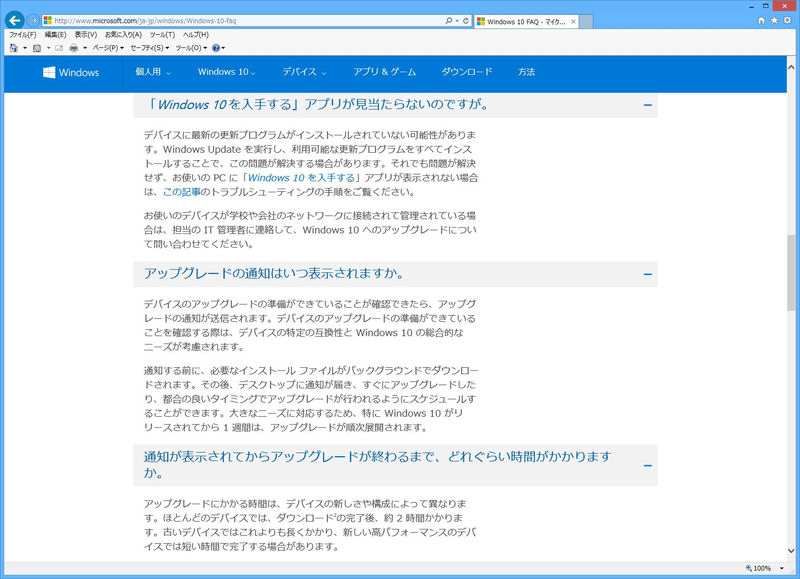800x579 pixels.
Task: Click the 「Windows 10を入手する」アプリが見当たらない heading
Action: coord(317,105)
